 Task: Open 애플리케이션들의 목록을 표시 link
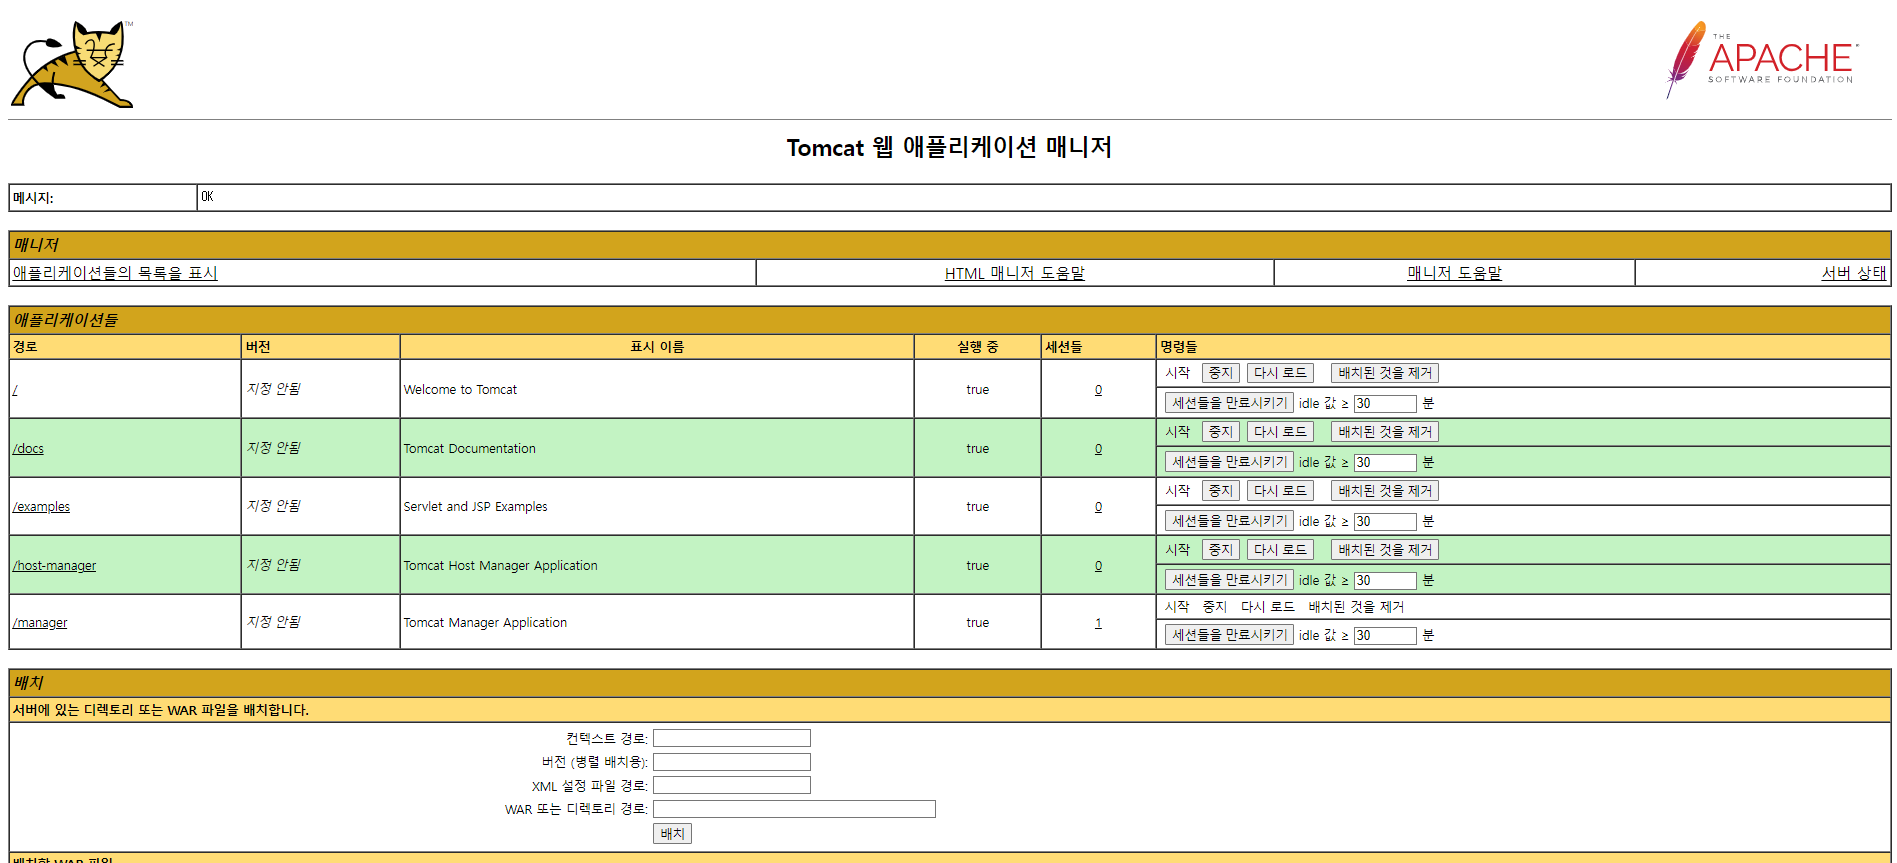click(x=115, y=273)
